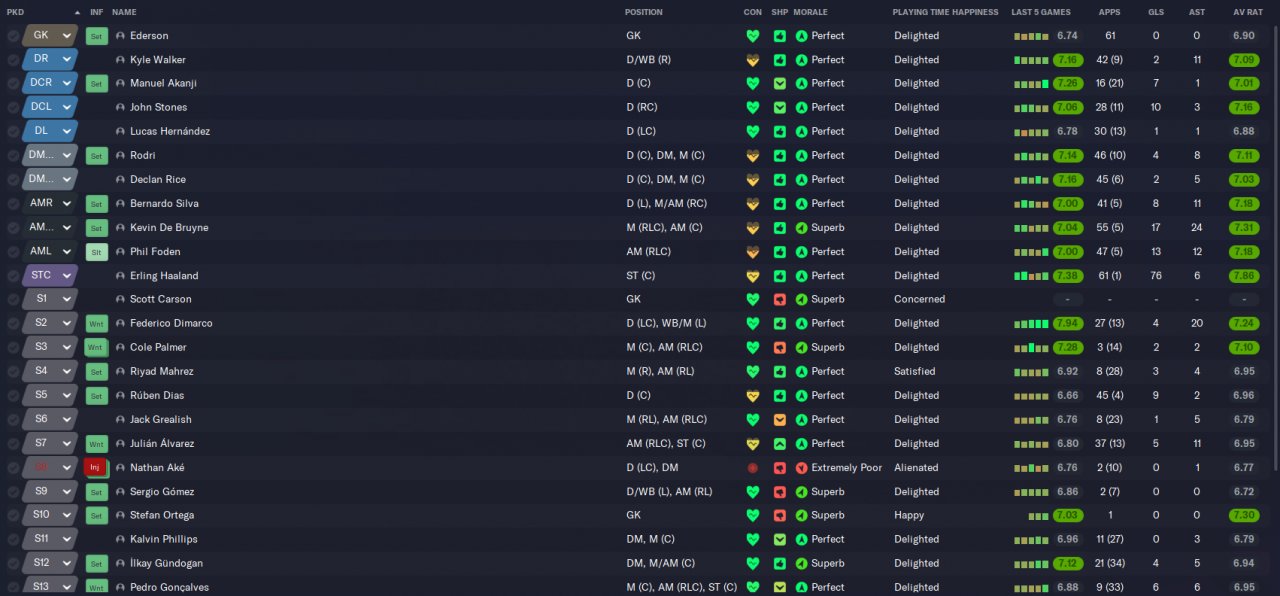The height and width of the screenshot is (596, 1280).
Task: Sort by the GLS column header
Action: coord(1156,12)
